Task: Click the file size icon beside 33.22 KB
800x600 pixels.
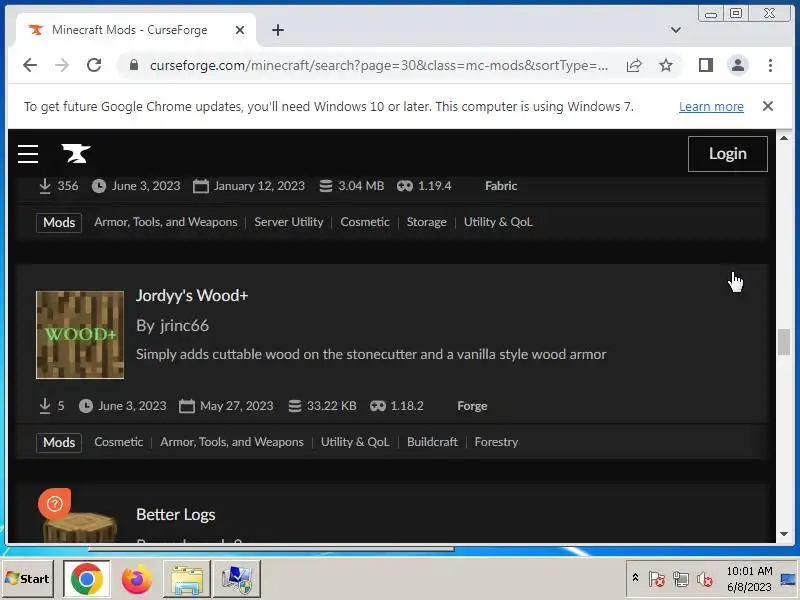Action: (294, 406)
